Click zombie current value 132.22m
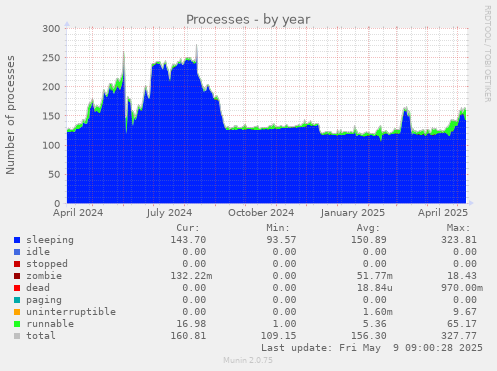Screen dimensions: 497x371 (x=191, y=276)
